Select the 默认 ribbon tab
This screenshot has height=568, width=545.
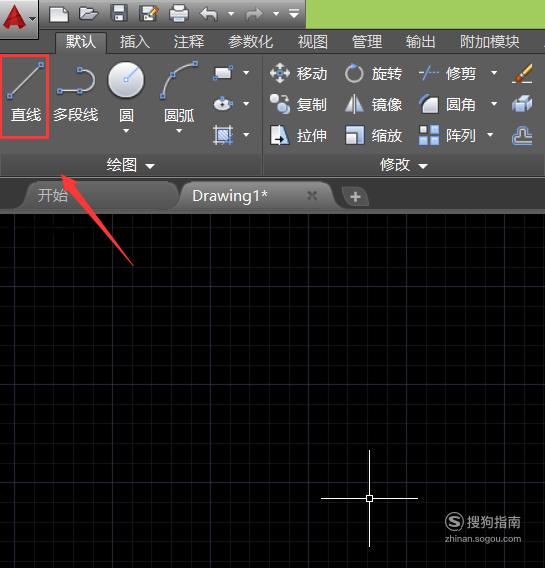81,42
